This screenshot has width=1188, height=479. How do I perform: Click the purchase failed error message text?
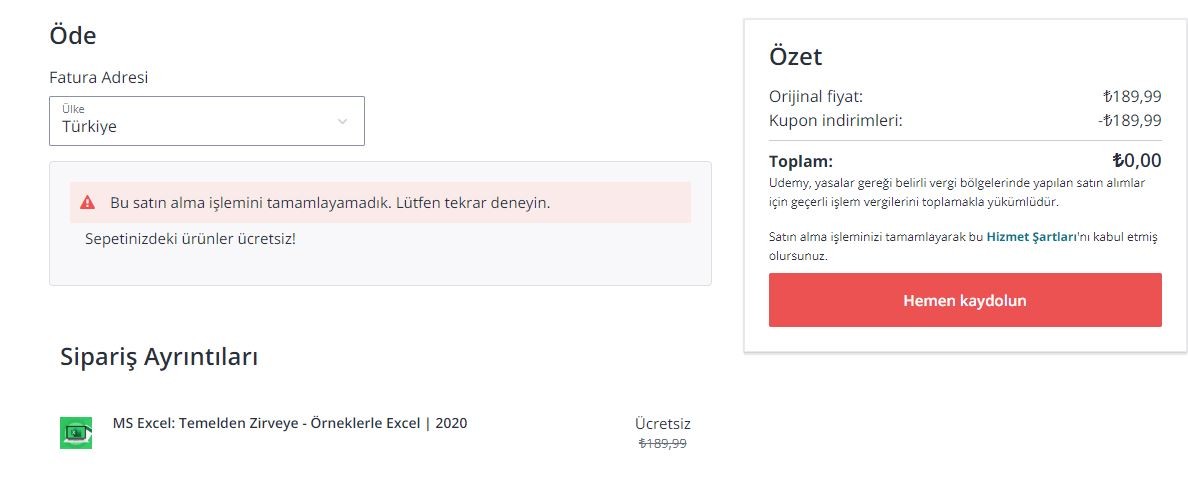330,203
